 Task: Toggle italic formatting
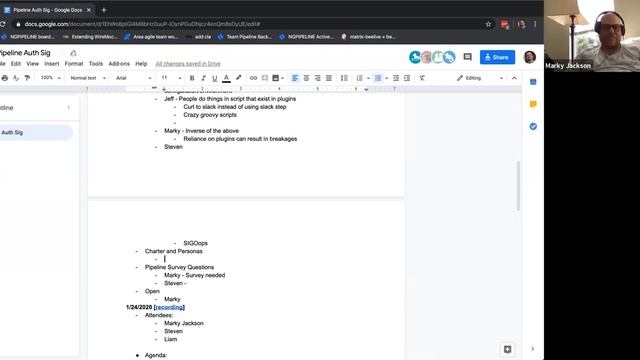pyautogui.click(x=203, y=78)
